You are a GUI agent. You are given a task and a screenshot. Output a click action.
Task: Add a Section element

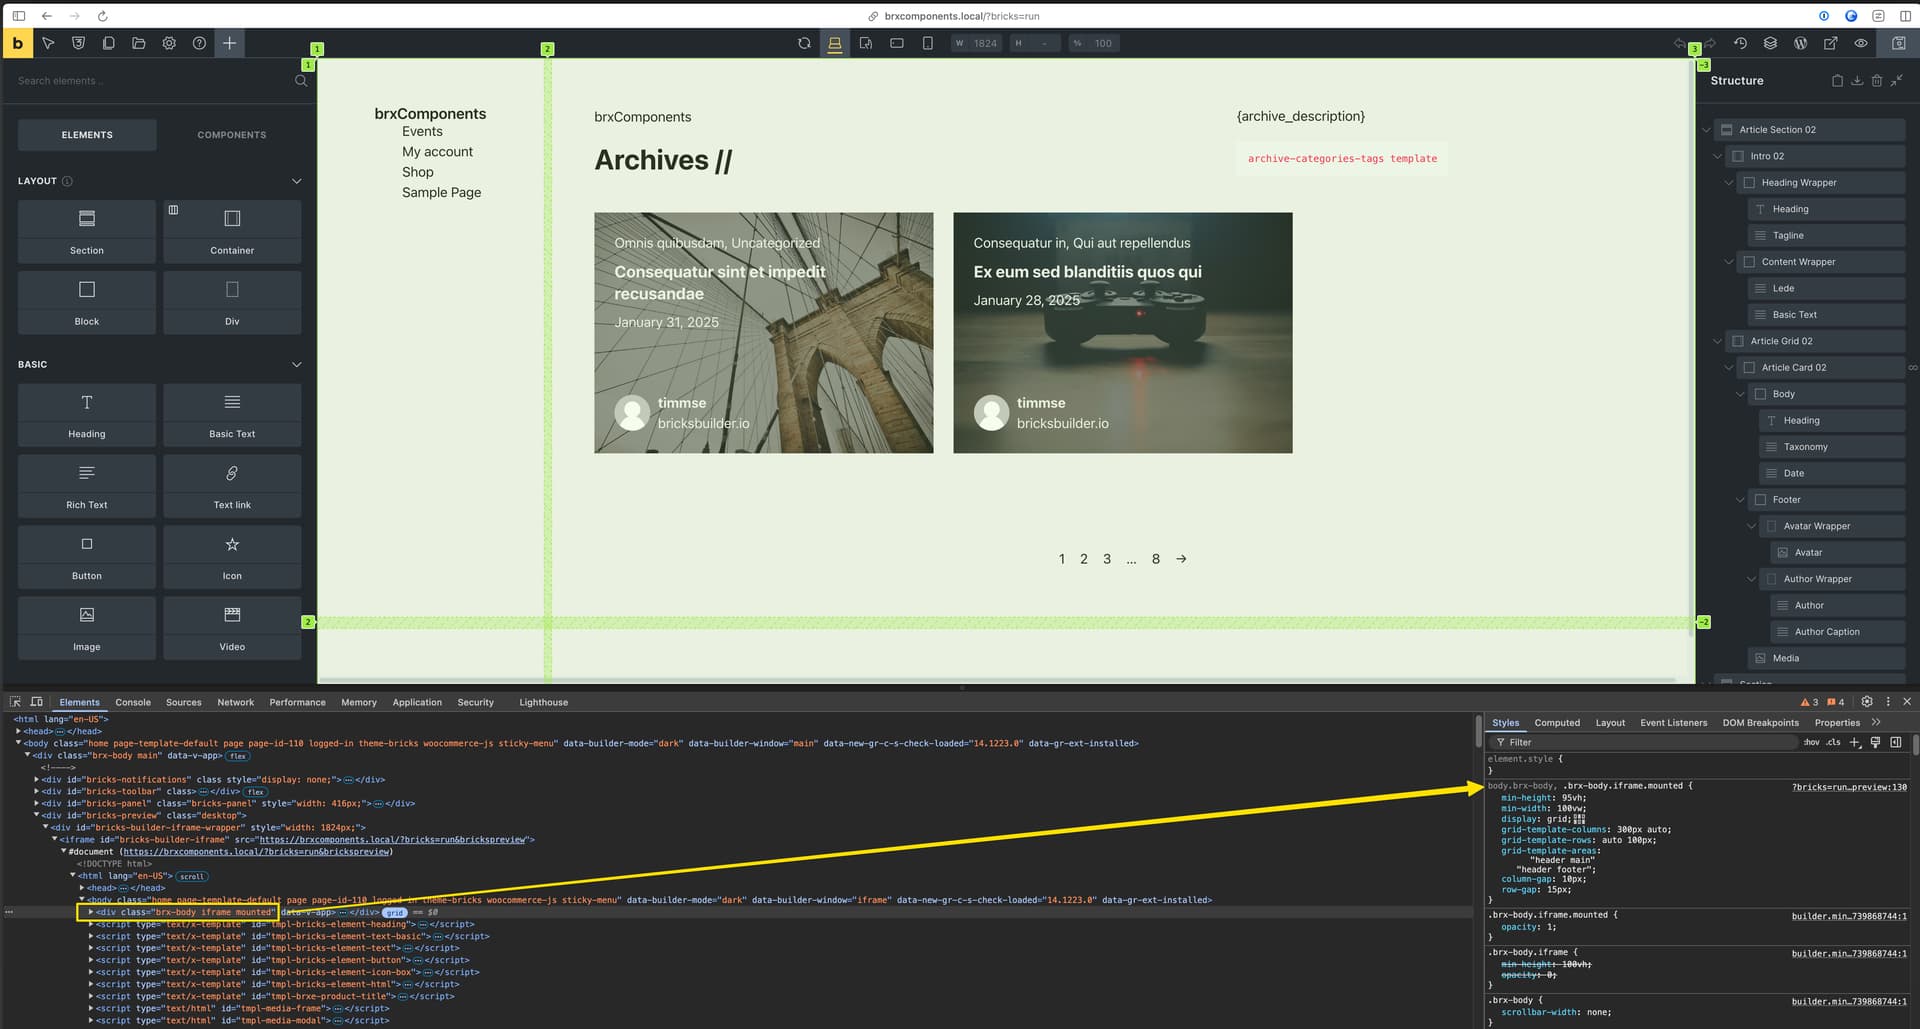click(87, 232)
